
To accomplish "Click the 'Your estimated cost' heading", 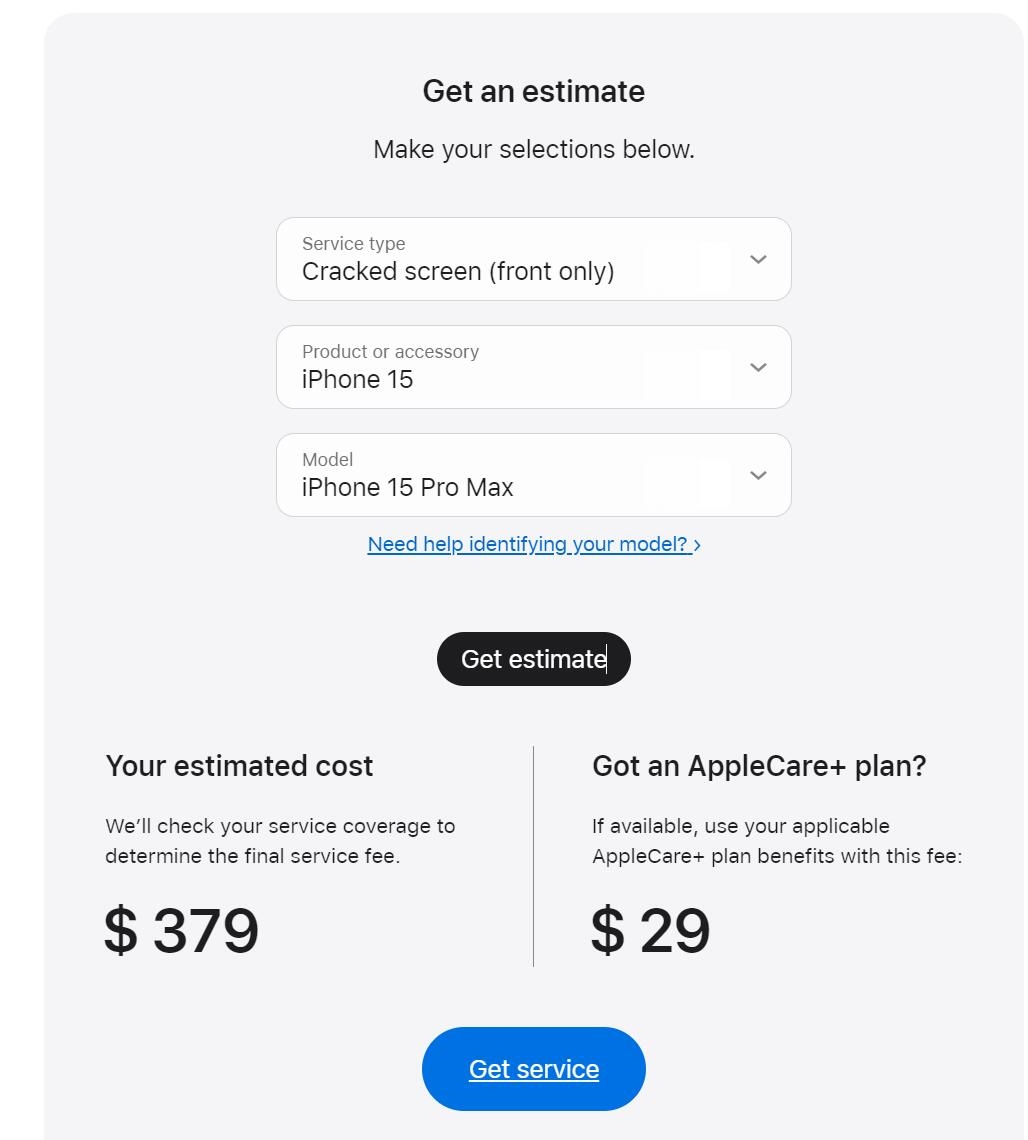I will click(239, 766).
